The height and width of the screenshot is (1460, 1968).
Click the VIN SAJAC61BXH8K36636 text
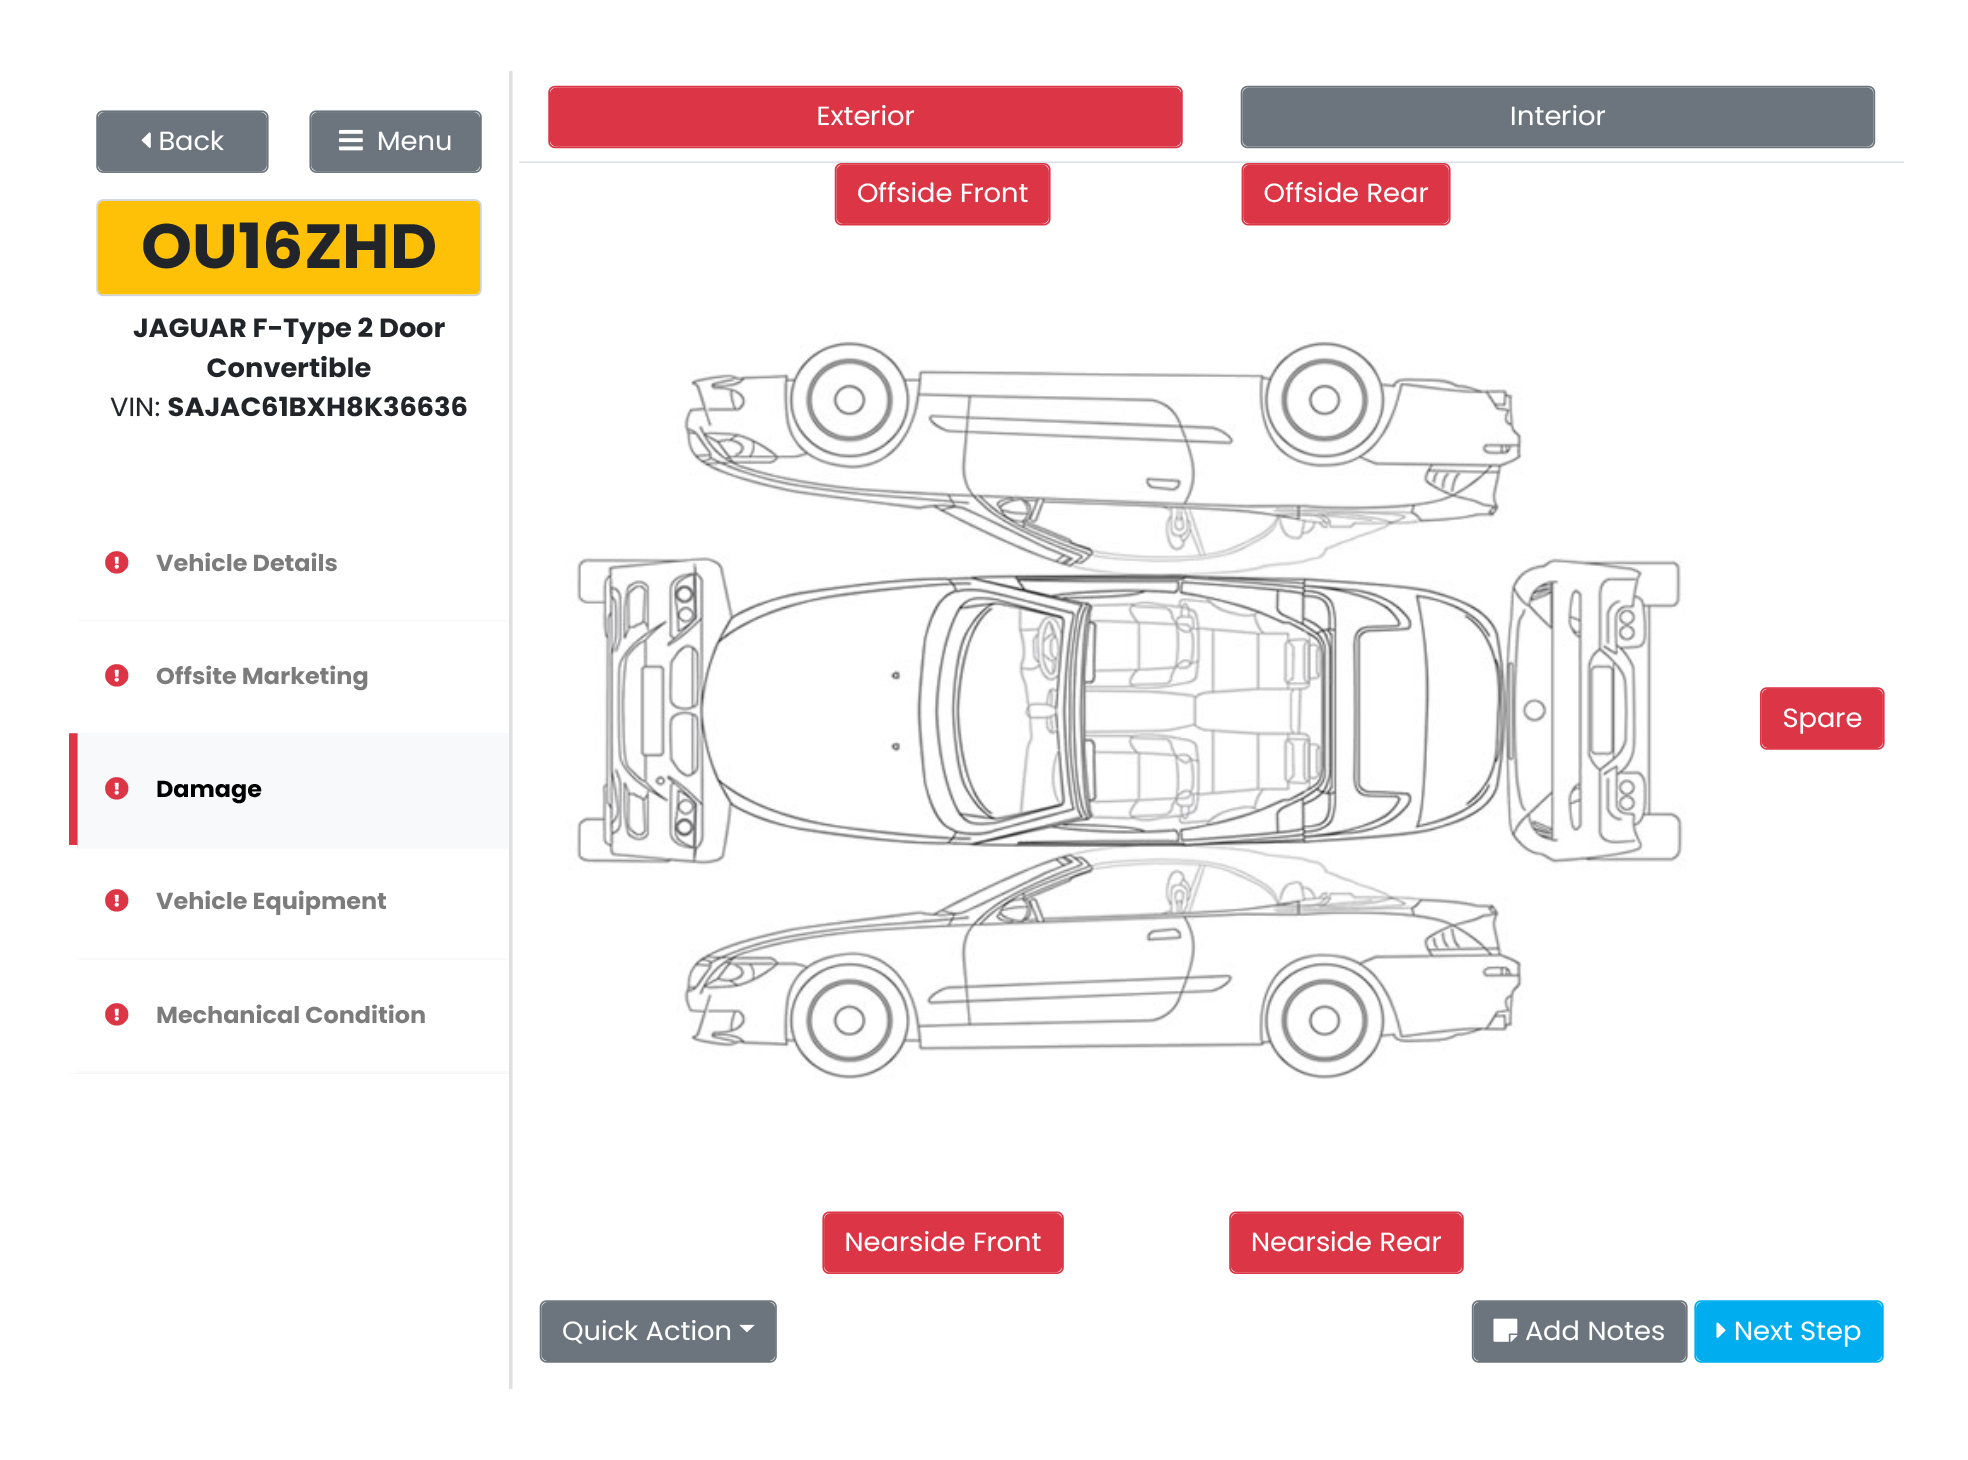[289, 407]
